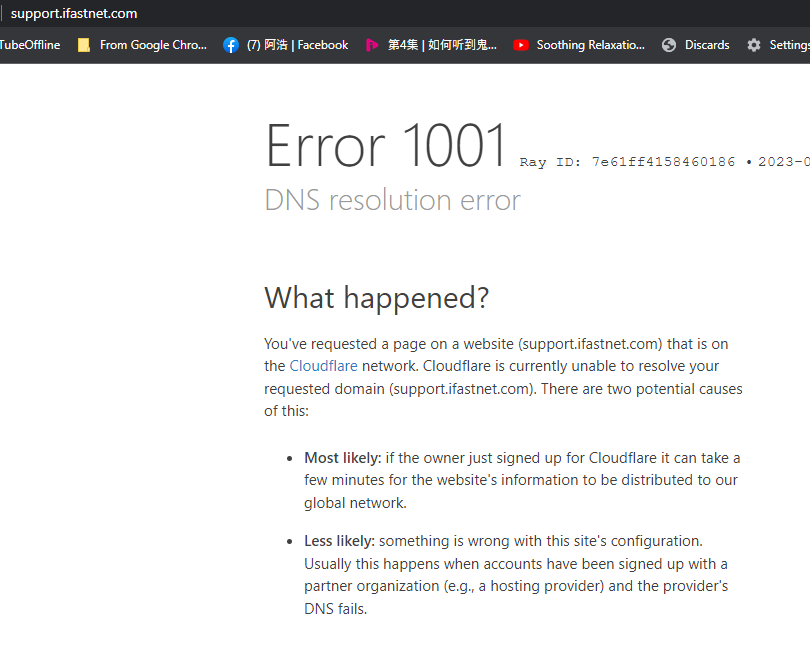Viewport: 810px width, 659px height.
Task: Click the DNS resolution error subtitle
Action: 393,199
